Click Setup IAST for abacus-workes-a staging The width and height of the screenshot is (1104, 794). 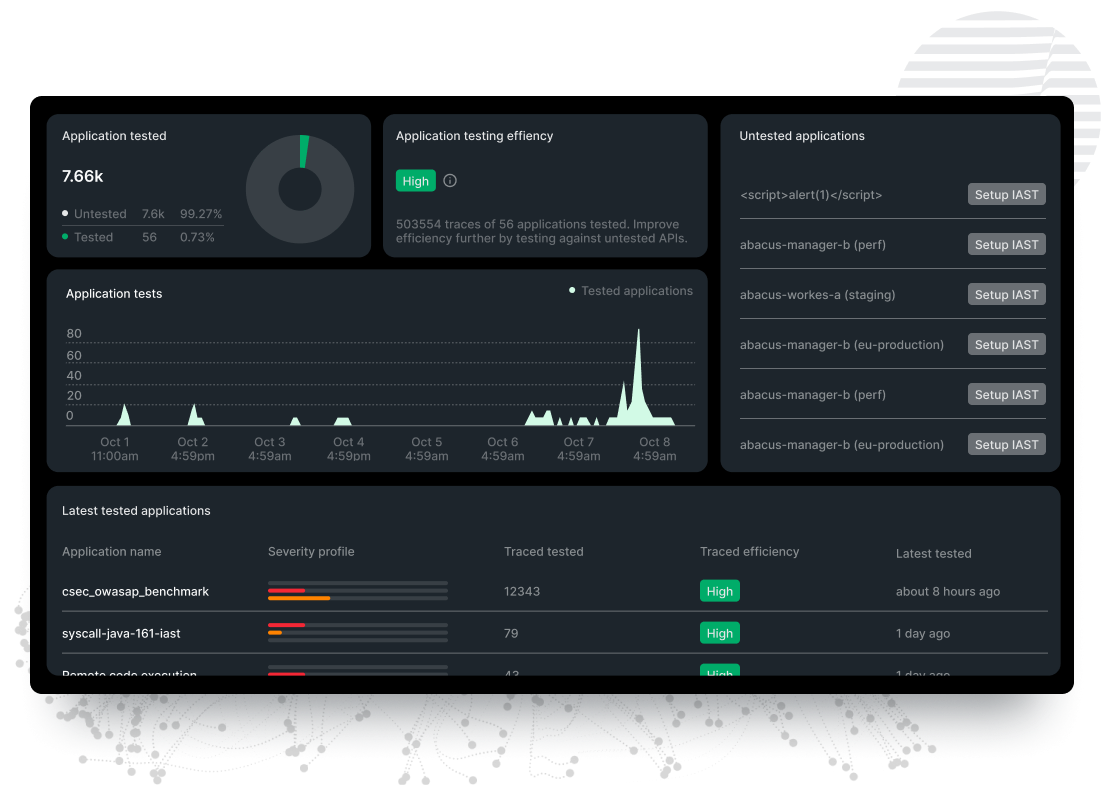tap(1006, 294)
